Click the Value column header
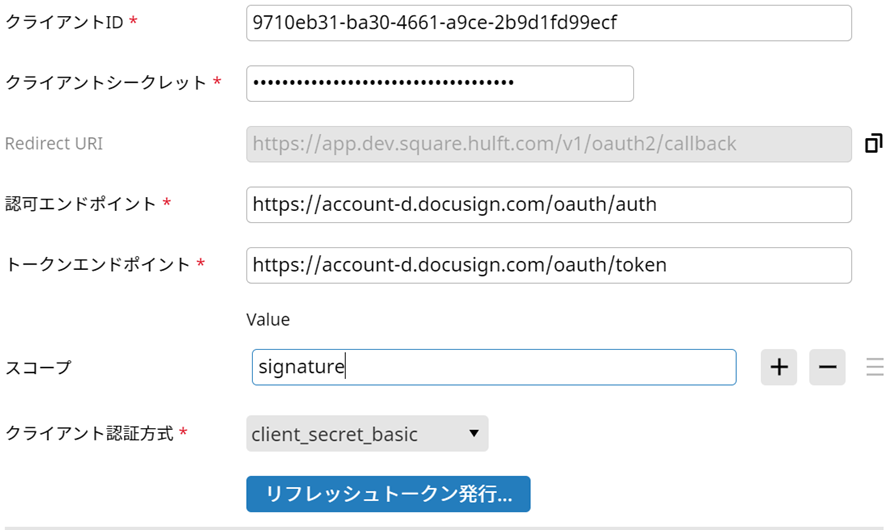Image resolution: width=886 pixels, height=530 pixels. pyautogui.click(x=268, y=320)
